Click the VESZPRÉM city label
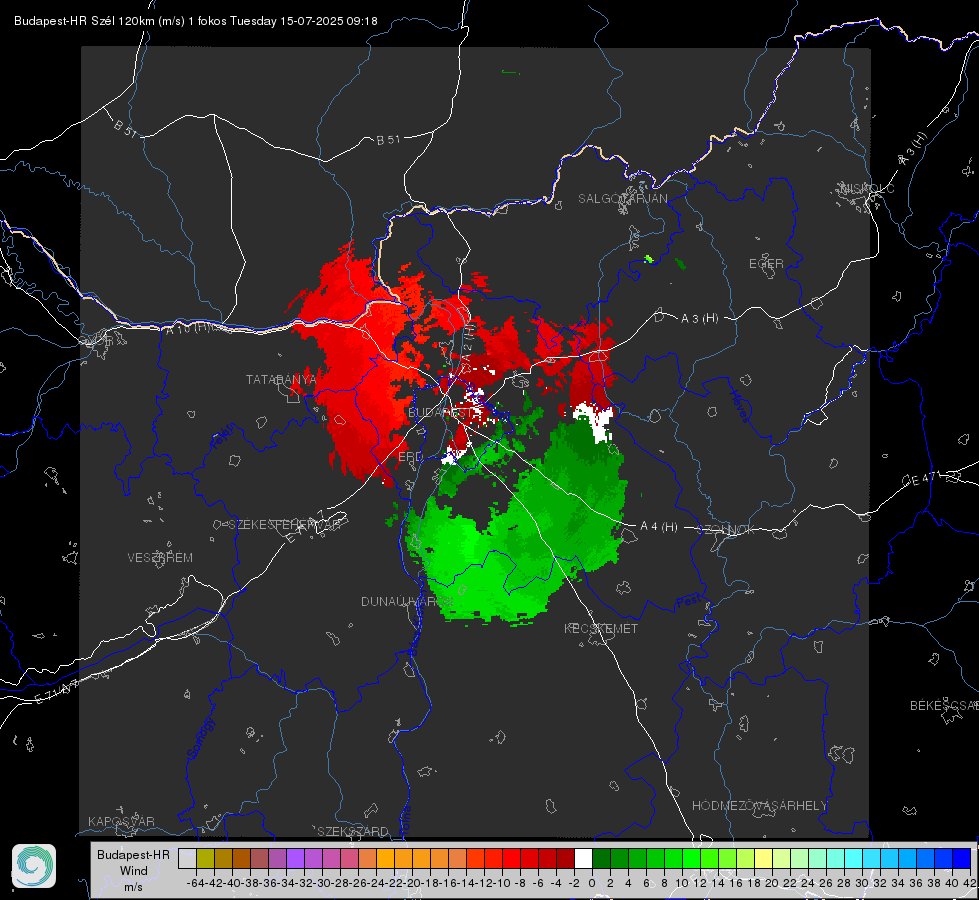Screen dimensions: 979x900 (x=160, y=558)
